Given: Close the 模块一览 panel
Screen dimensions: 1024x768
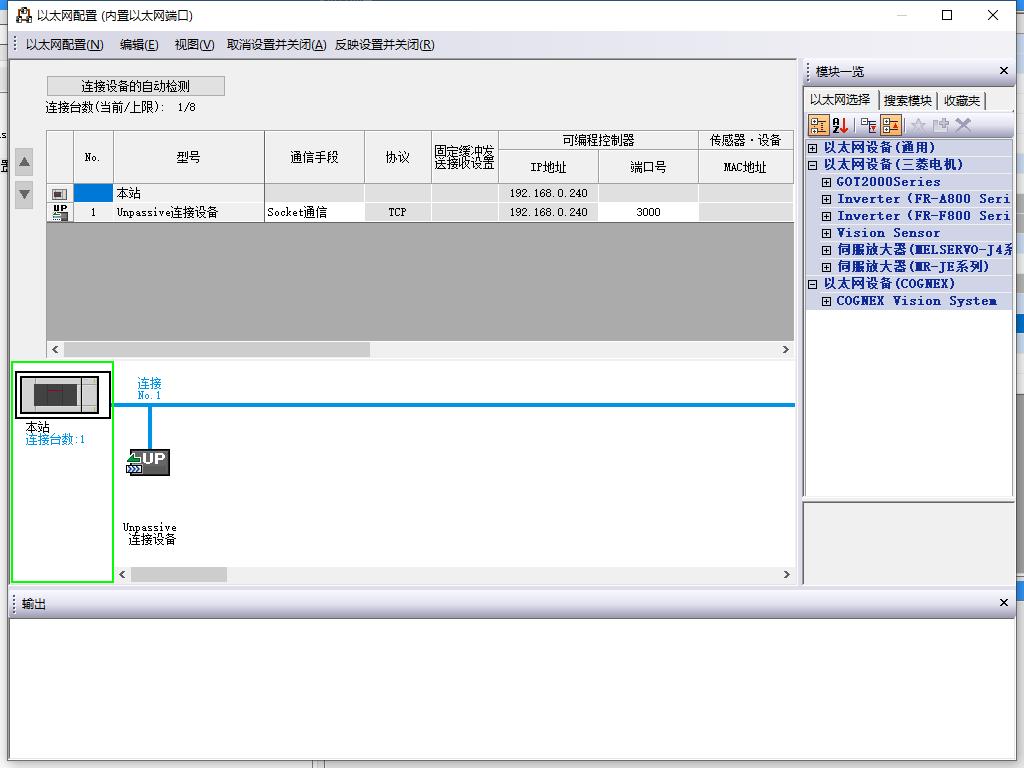Looking at the screenshot, I should point(1004,71).
